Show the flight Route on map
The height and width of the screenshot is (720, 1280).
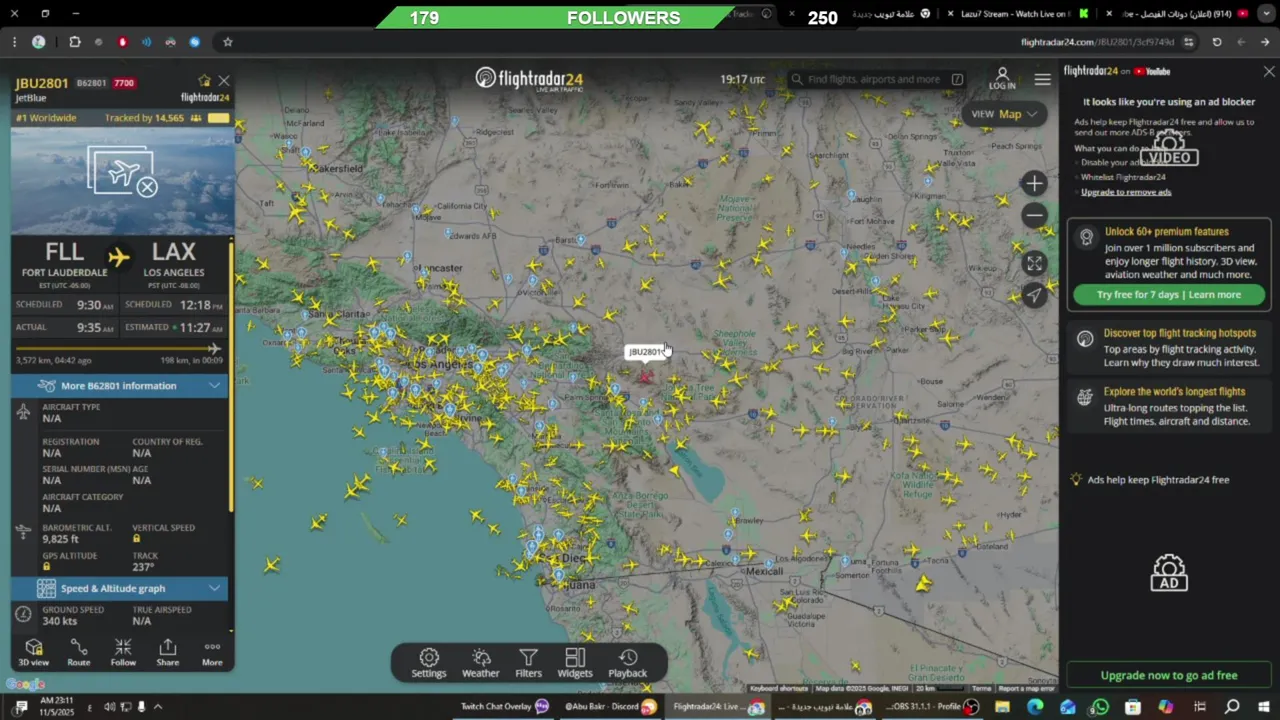point(79,652)
